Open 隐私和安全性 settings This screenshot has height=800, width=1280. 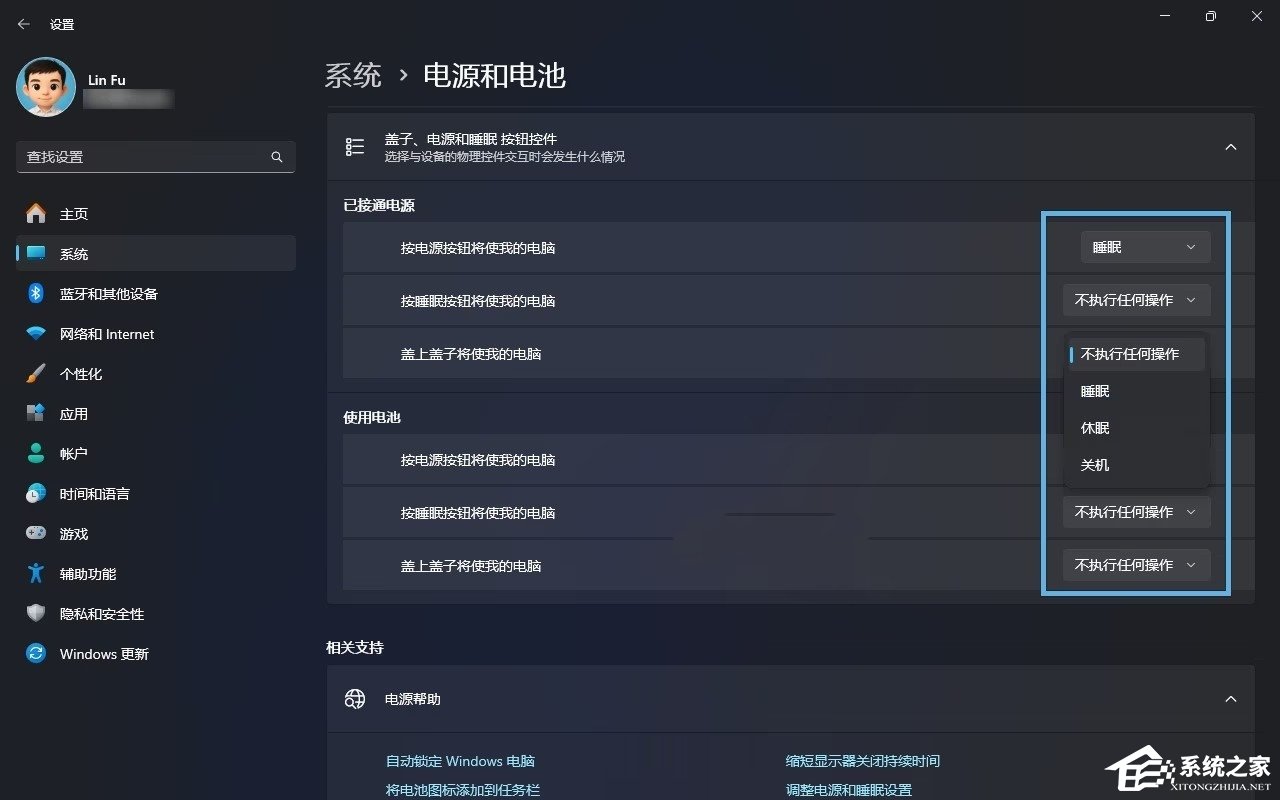click(104, 613)
